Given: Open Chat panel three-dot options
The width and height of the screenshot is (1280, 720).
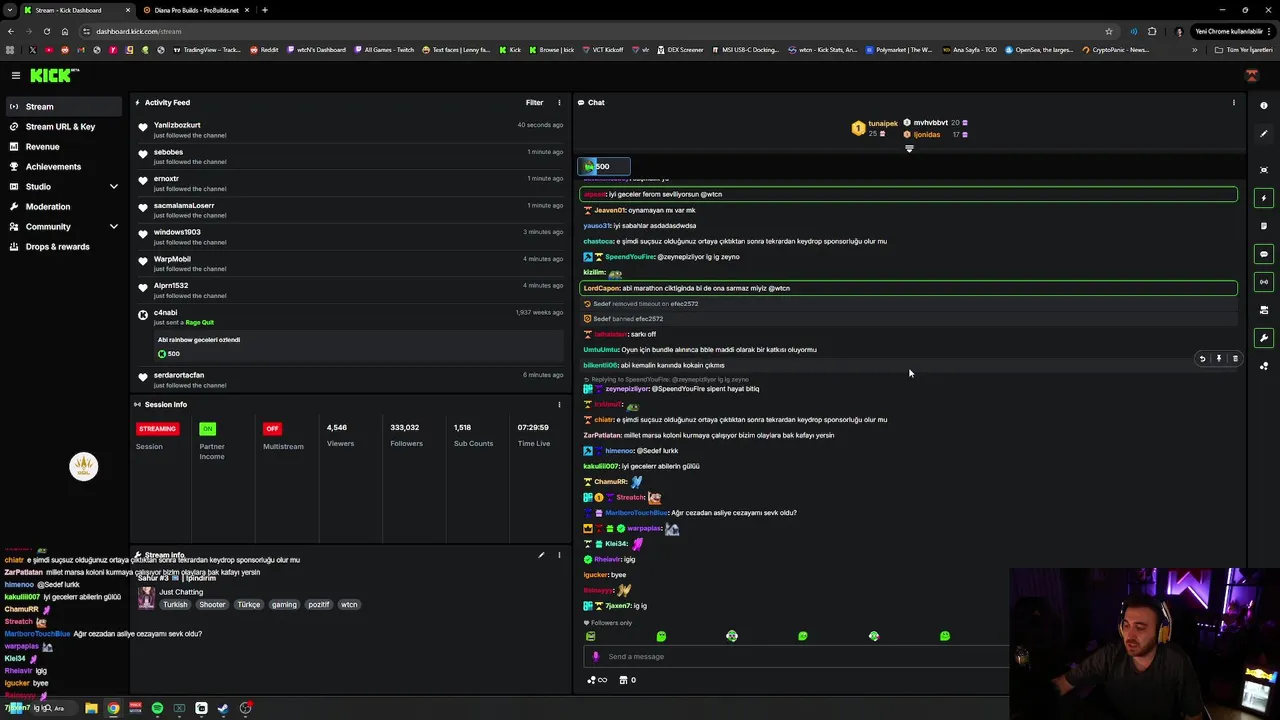Looking at the screenshot, I should (1233, 102).
